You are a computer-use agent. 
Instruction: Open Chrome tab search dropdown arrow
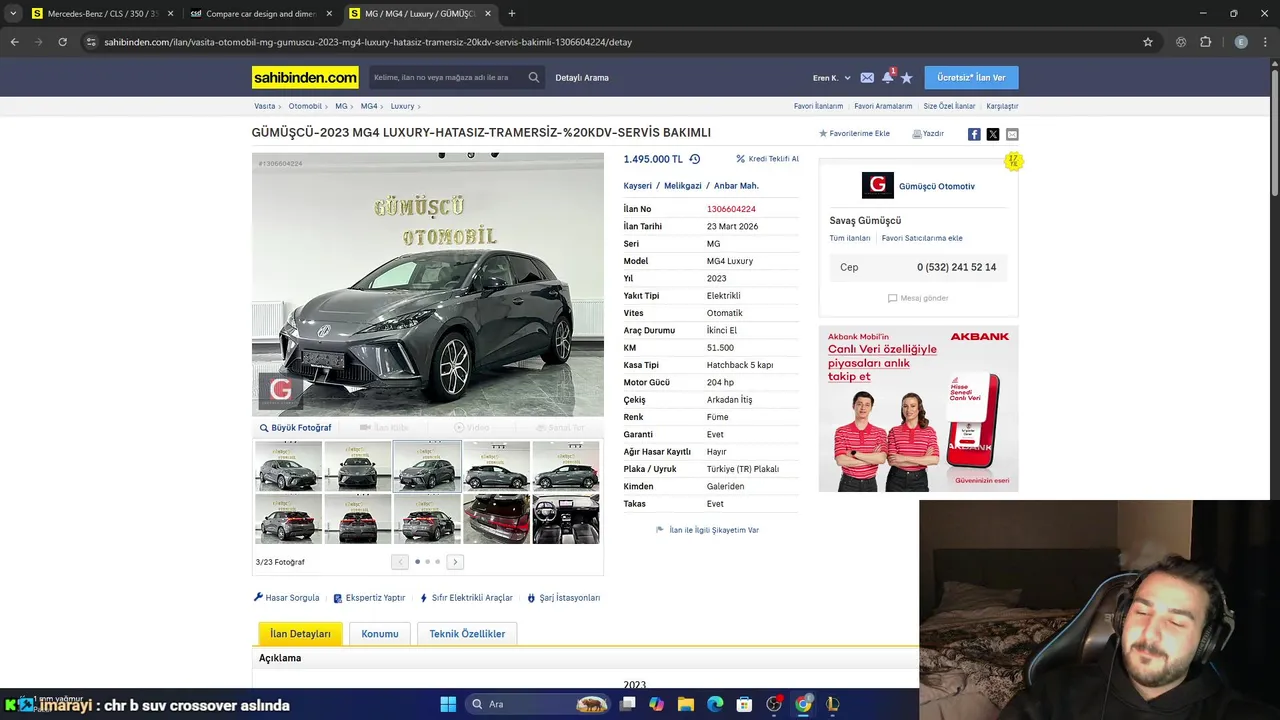13,14
